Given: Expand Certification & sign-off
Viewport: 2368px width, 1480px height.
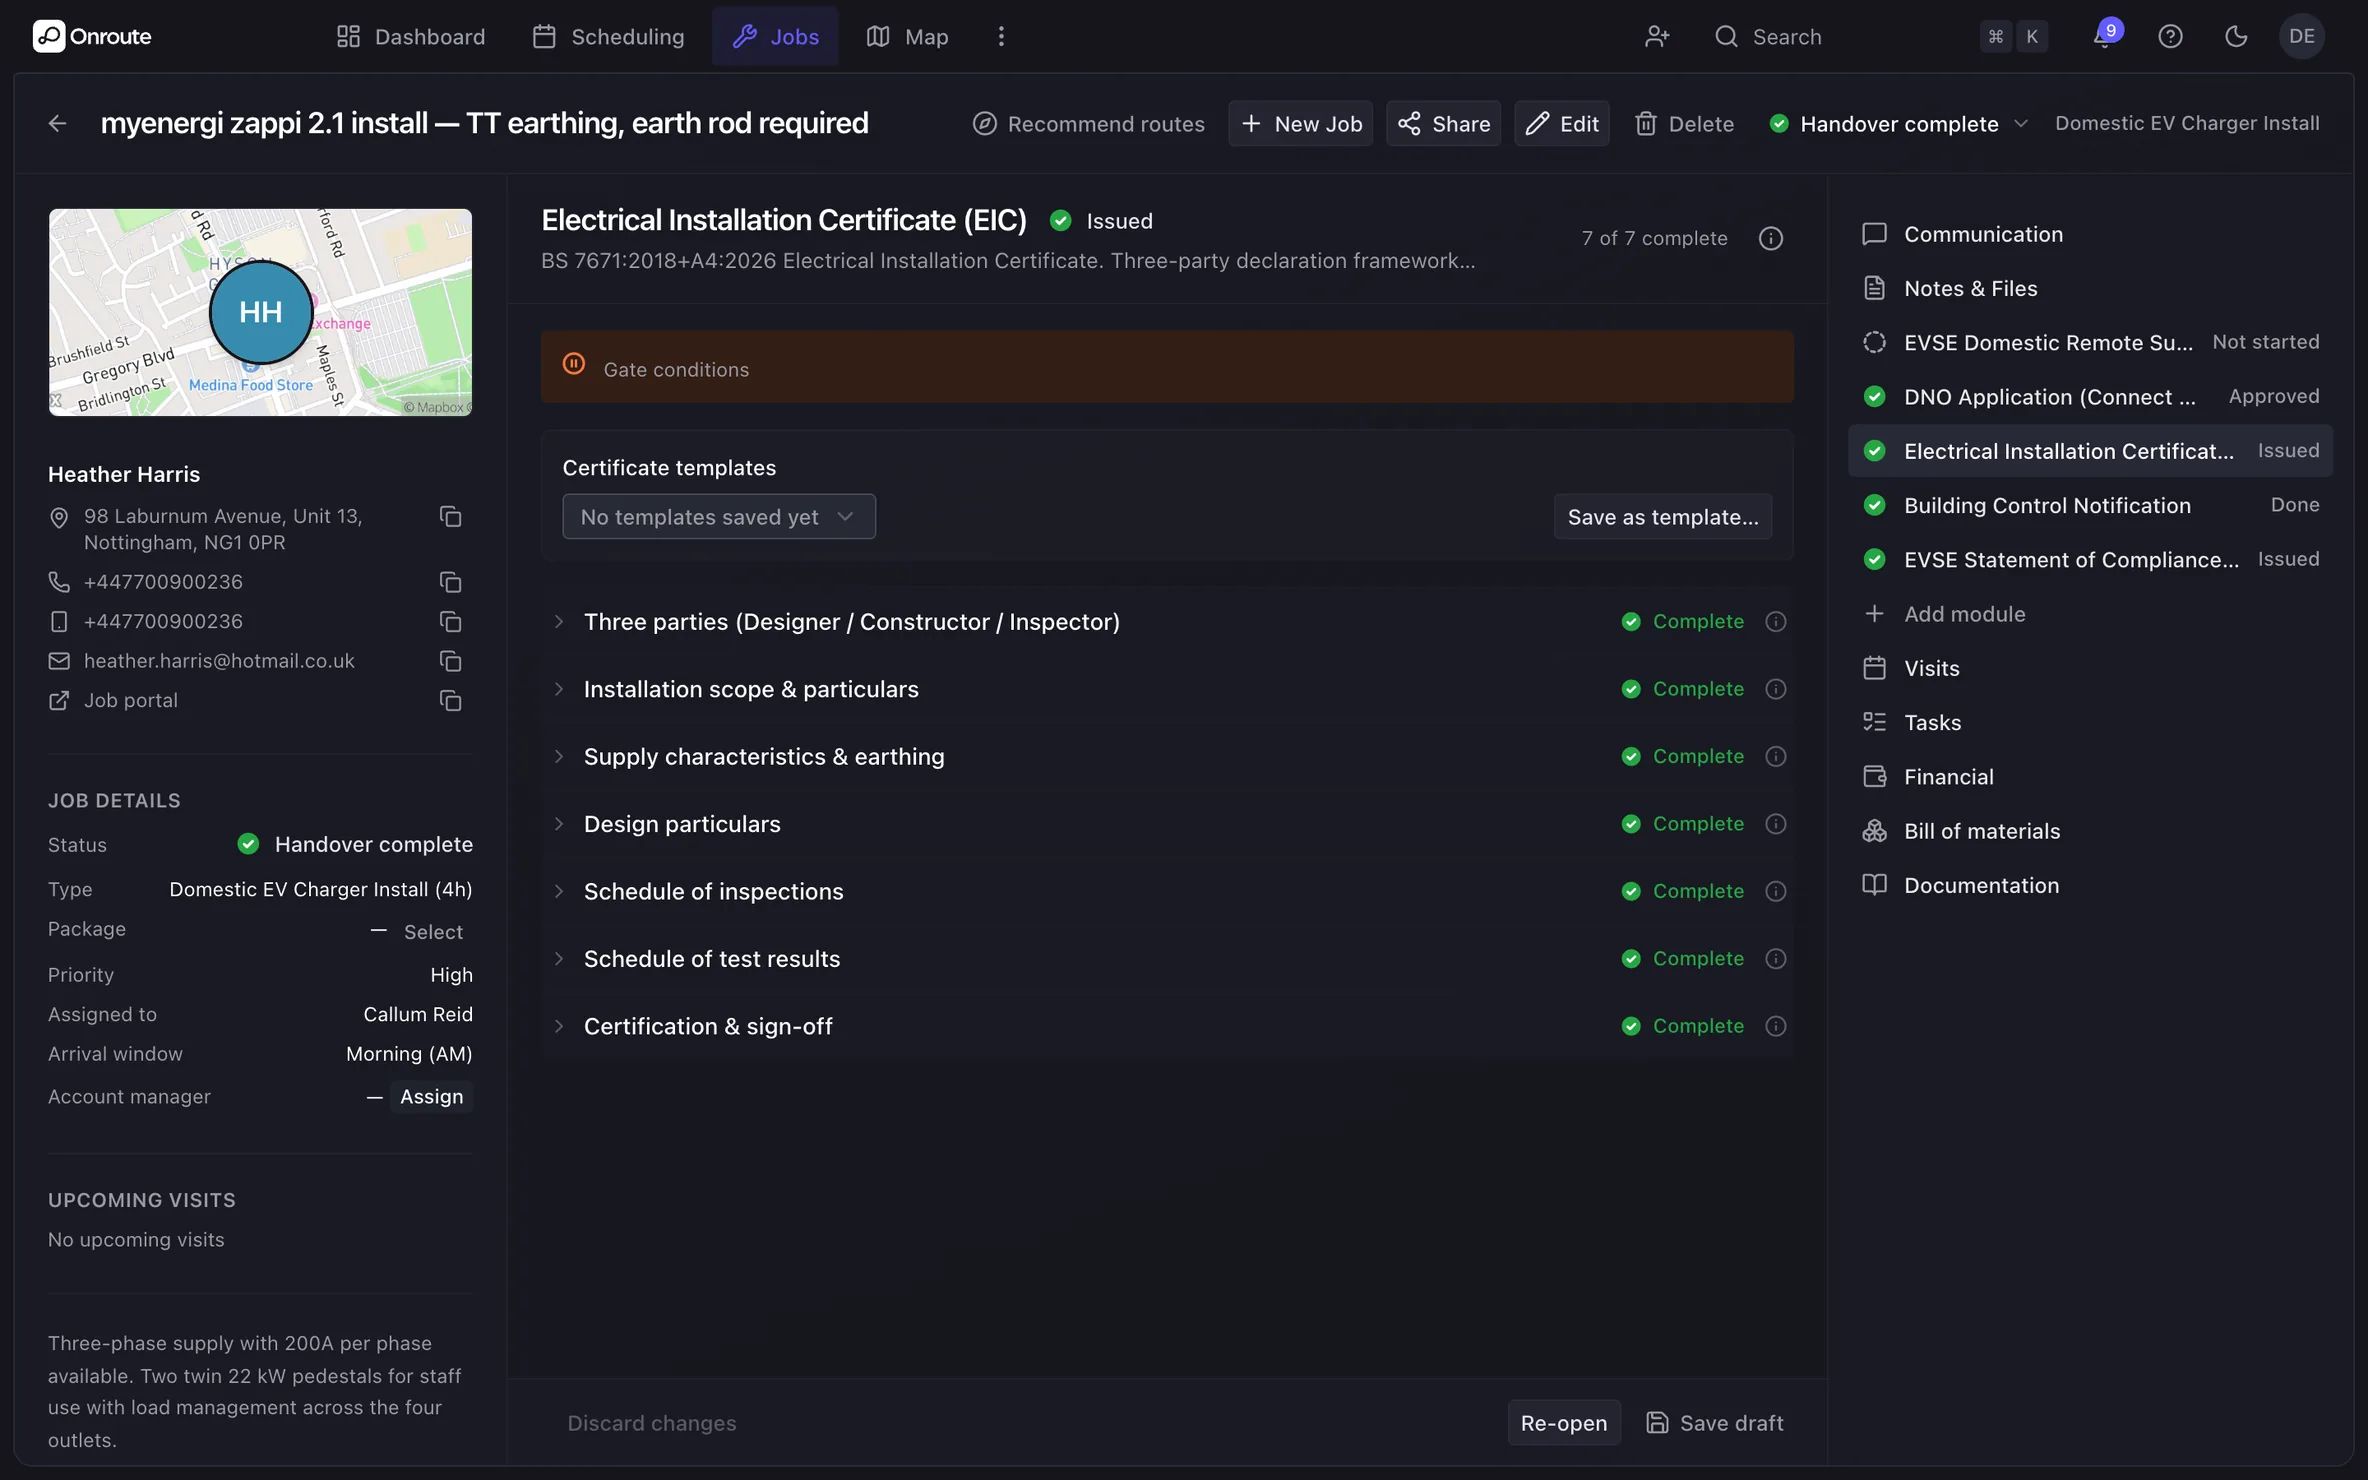Looking at the screenshot, I should click(559, 1027).
